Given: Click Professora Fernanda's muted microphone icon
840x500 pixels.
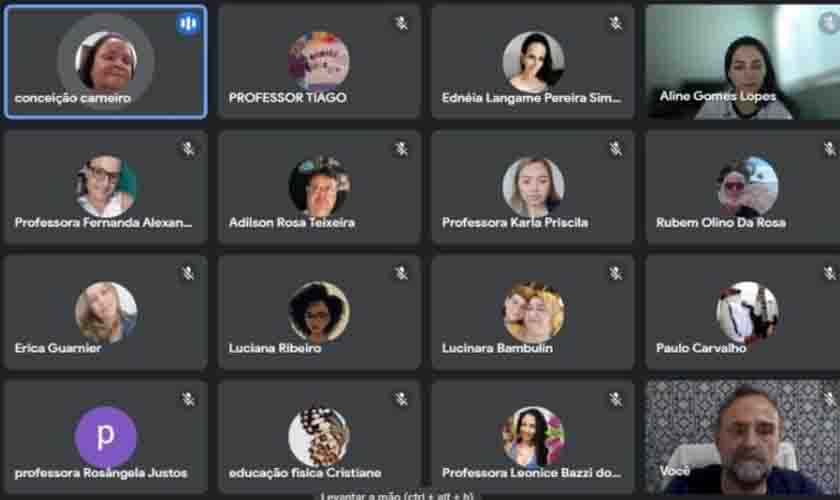Looking at the screenshot, I should (188, 148).
